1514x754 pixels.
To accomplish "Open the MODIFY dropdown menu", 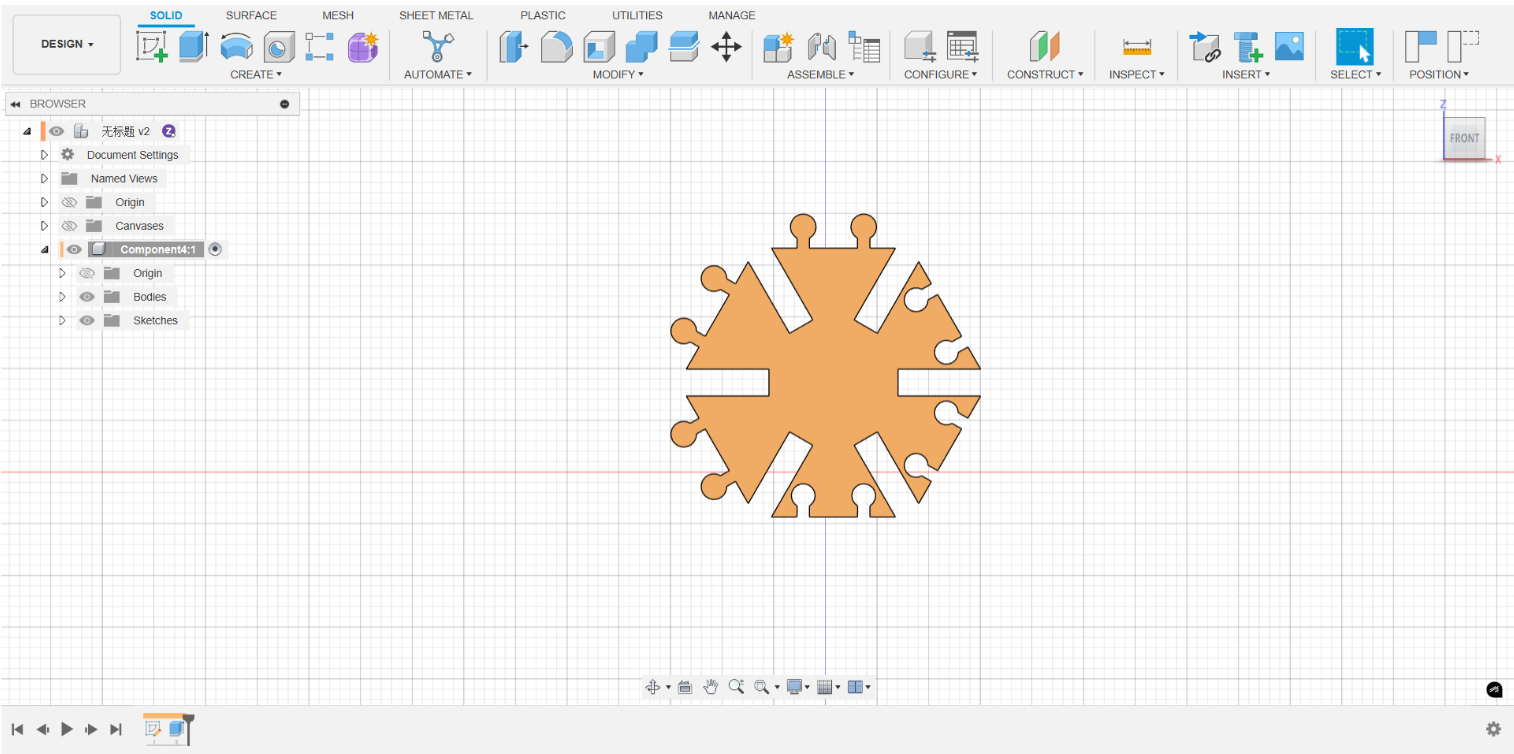I will tap(618, 75).
